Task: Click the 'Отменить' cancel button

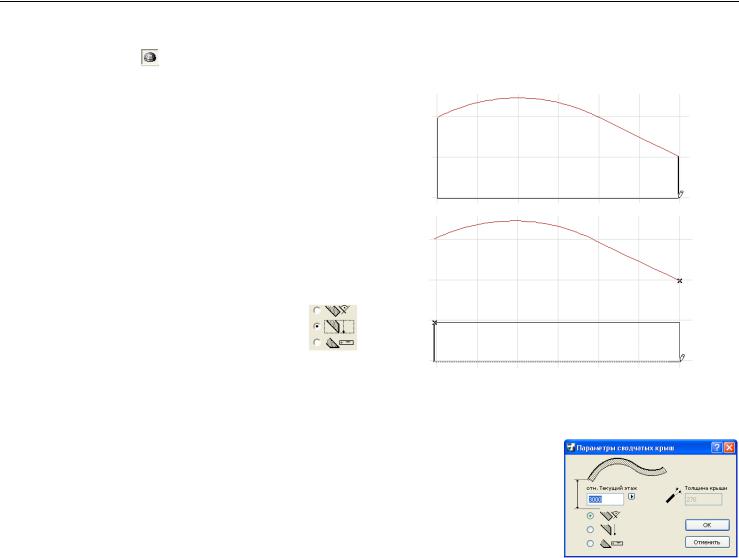Action: tap(707, 542)
